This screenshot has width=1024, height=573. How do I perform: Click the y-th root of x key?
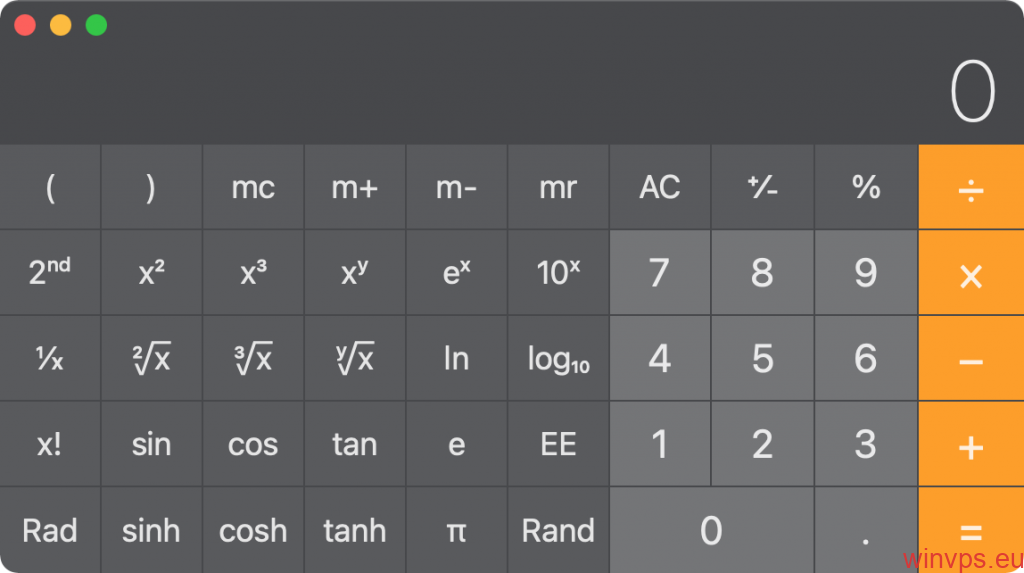pyautogui.click(x=355, y=359)
